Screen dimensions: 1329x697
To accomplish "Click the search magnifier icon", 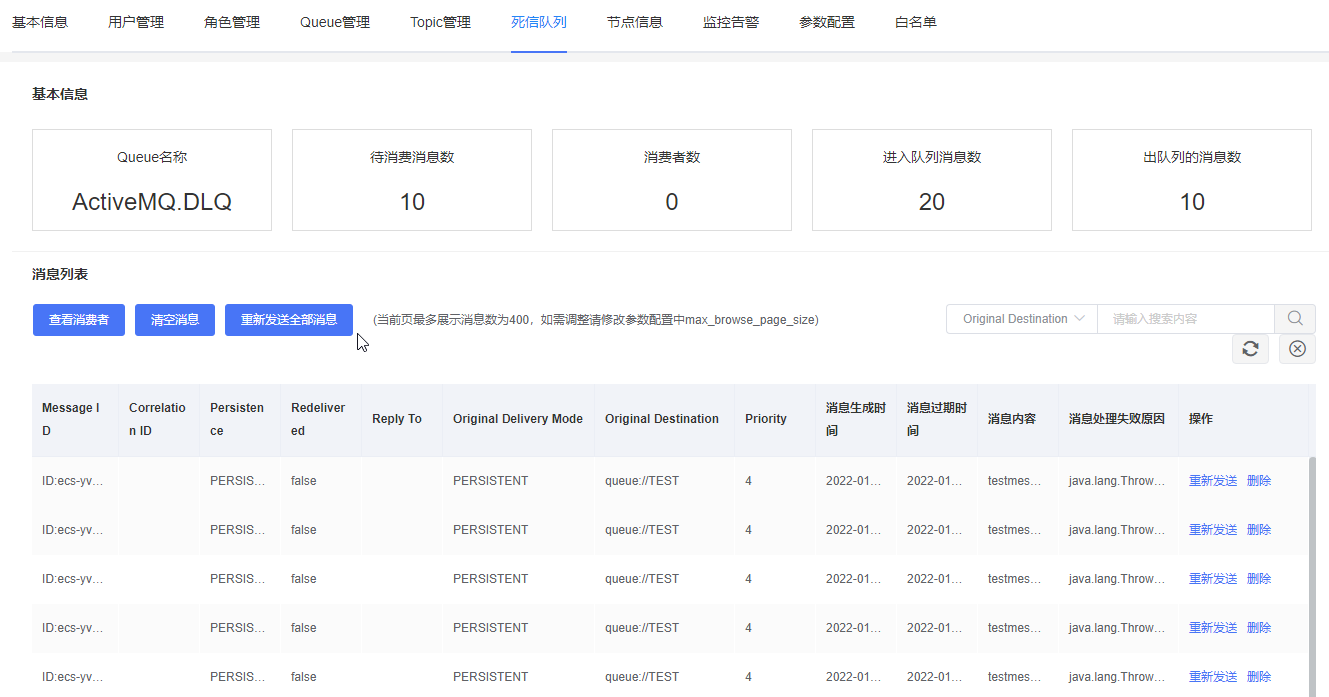I will (x=1295, y=319).
